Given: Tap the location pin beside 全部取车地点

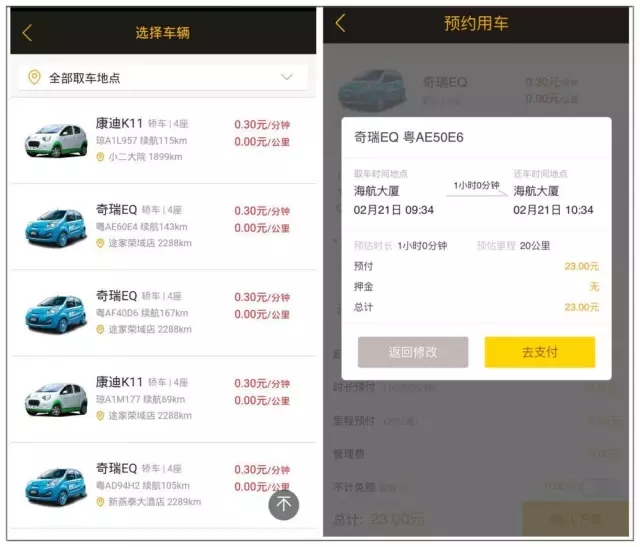Looking at the screenshot, I should (x=34, y=77).
